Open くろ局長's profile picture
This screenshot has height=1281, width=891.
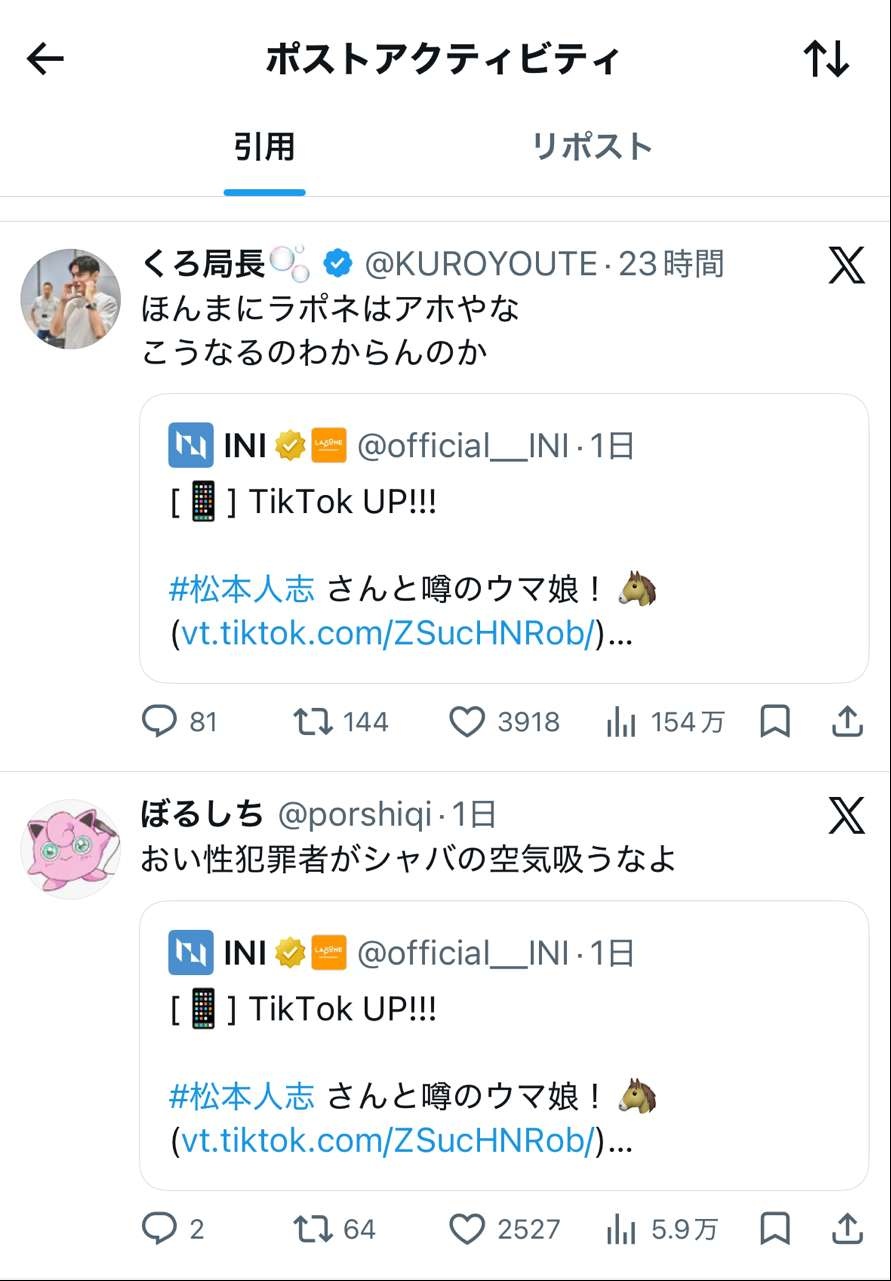point(70,298)
